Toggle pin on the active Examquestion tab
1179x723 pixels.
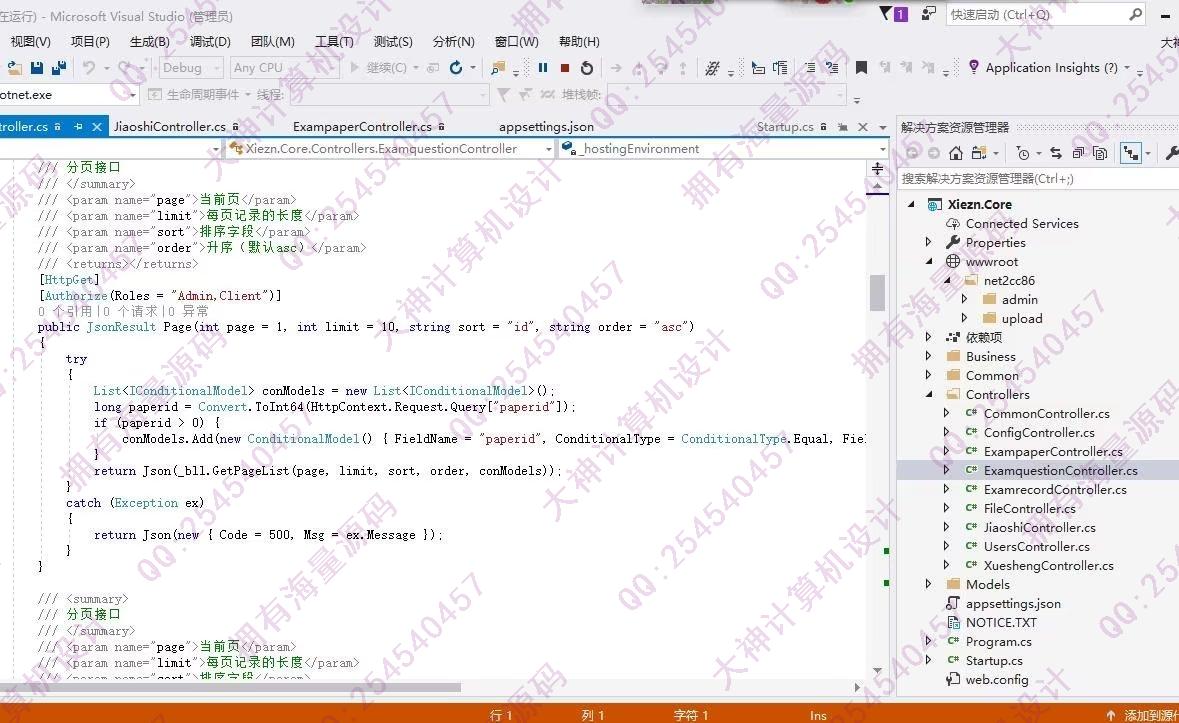[77, 127]
